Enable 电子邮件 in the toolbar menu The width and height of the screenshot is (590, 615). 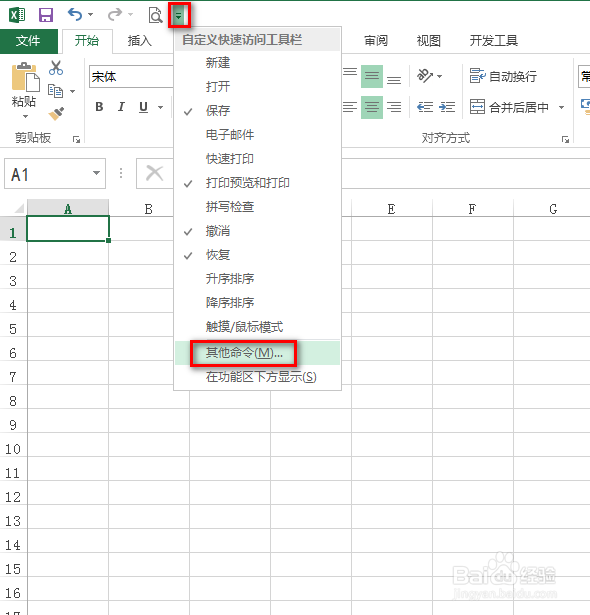257,135
